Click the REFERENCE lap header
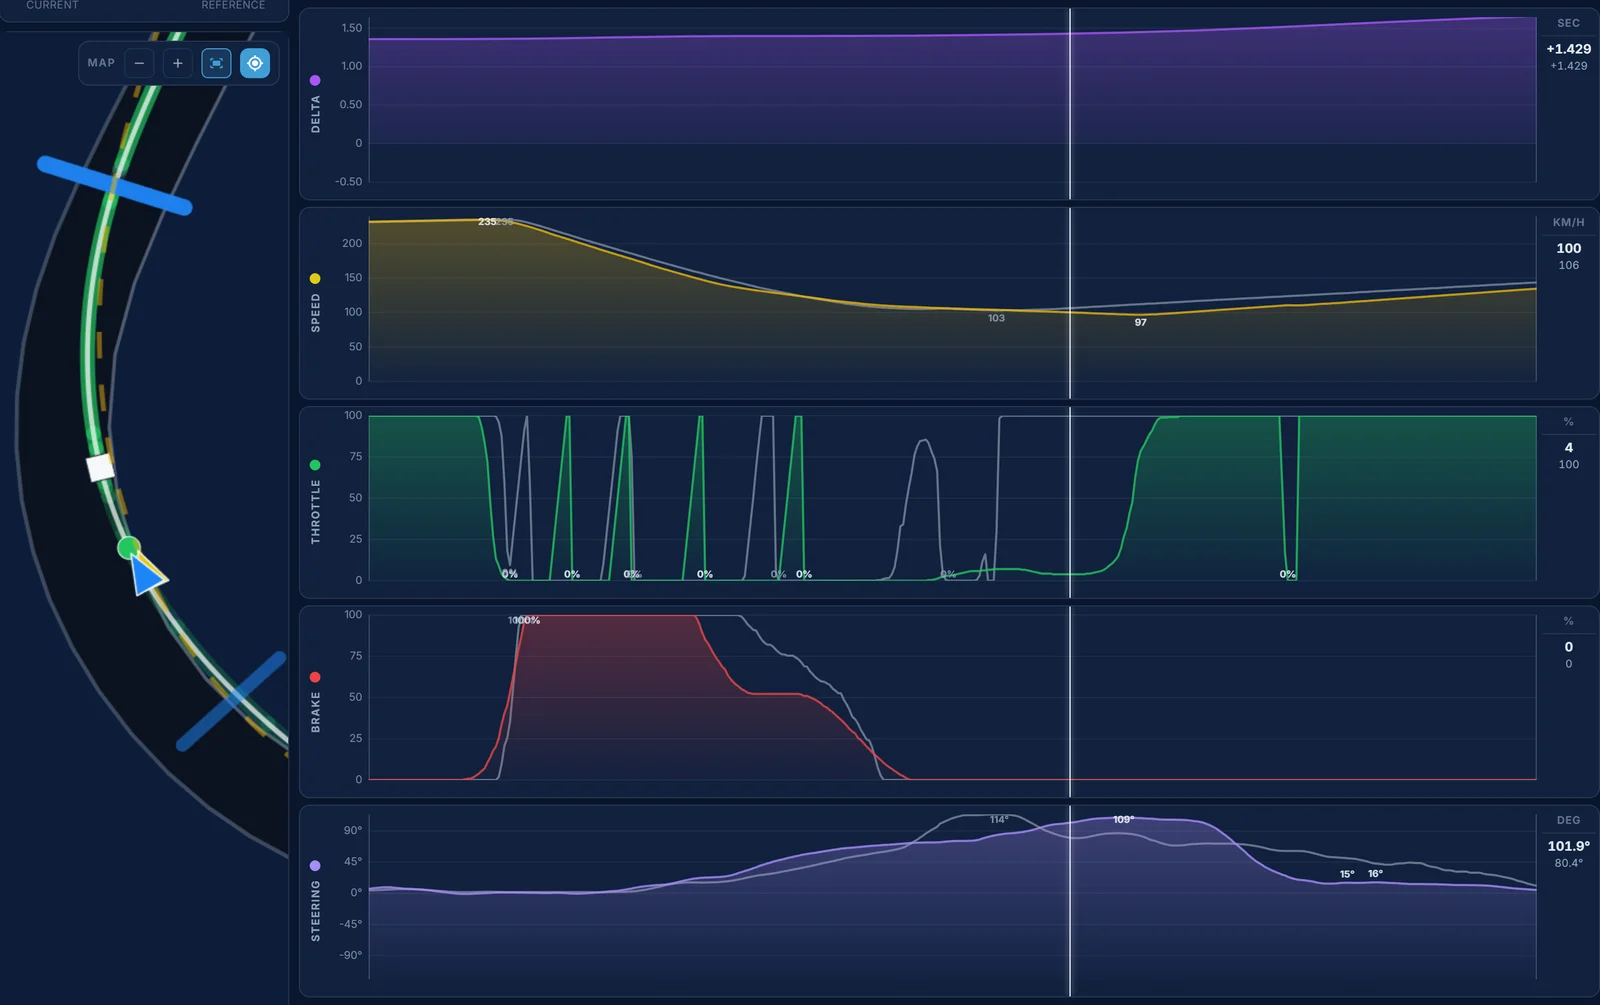The image size is (1600, 1005). click(233, 5)
